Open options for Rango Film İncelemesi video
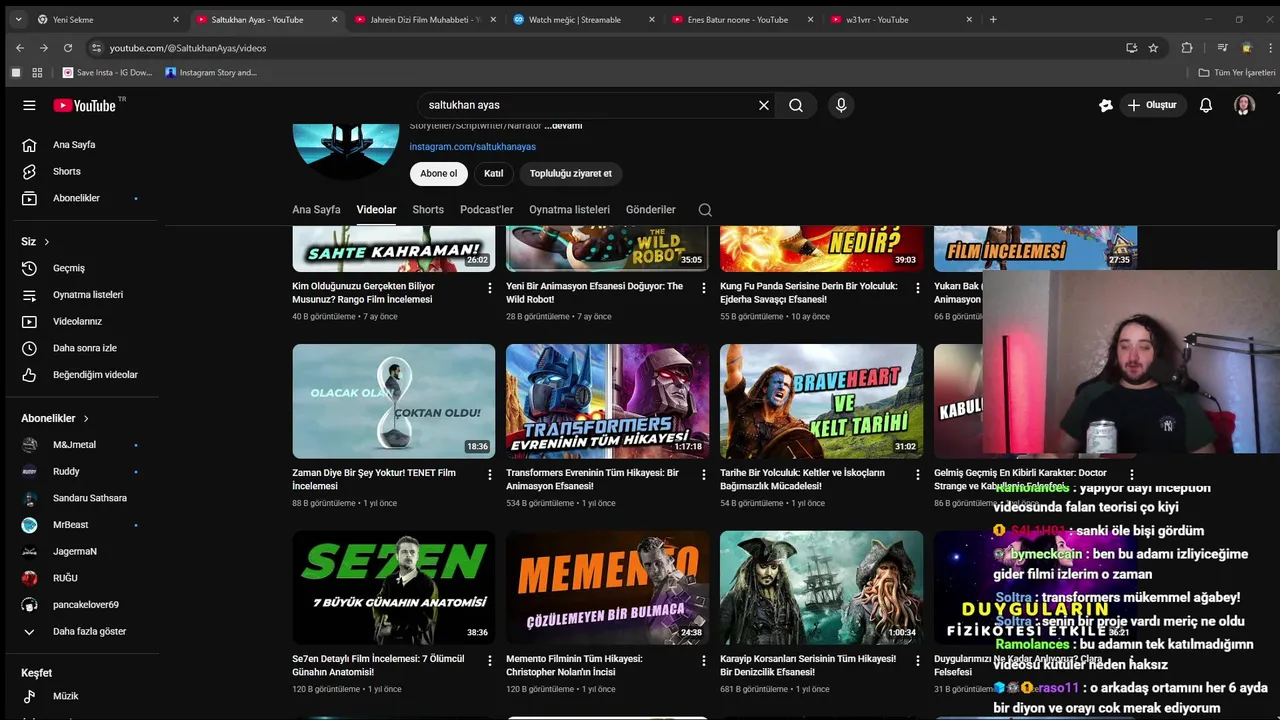The image size is (1280, 720). [x=490, y=288]
